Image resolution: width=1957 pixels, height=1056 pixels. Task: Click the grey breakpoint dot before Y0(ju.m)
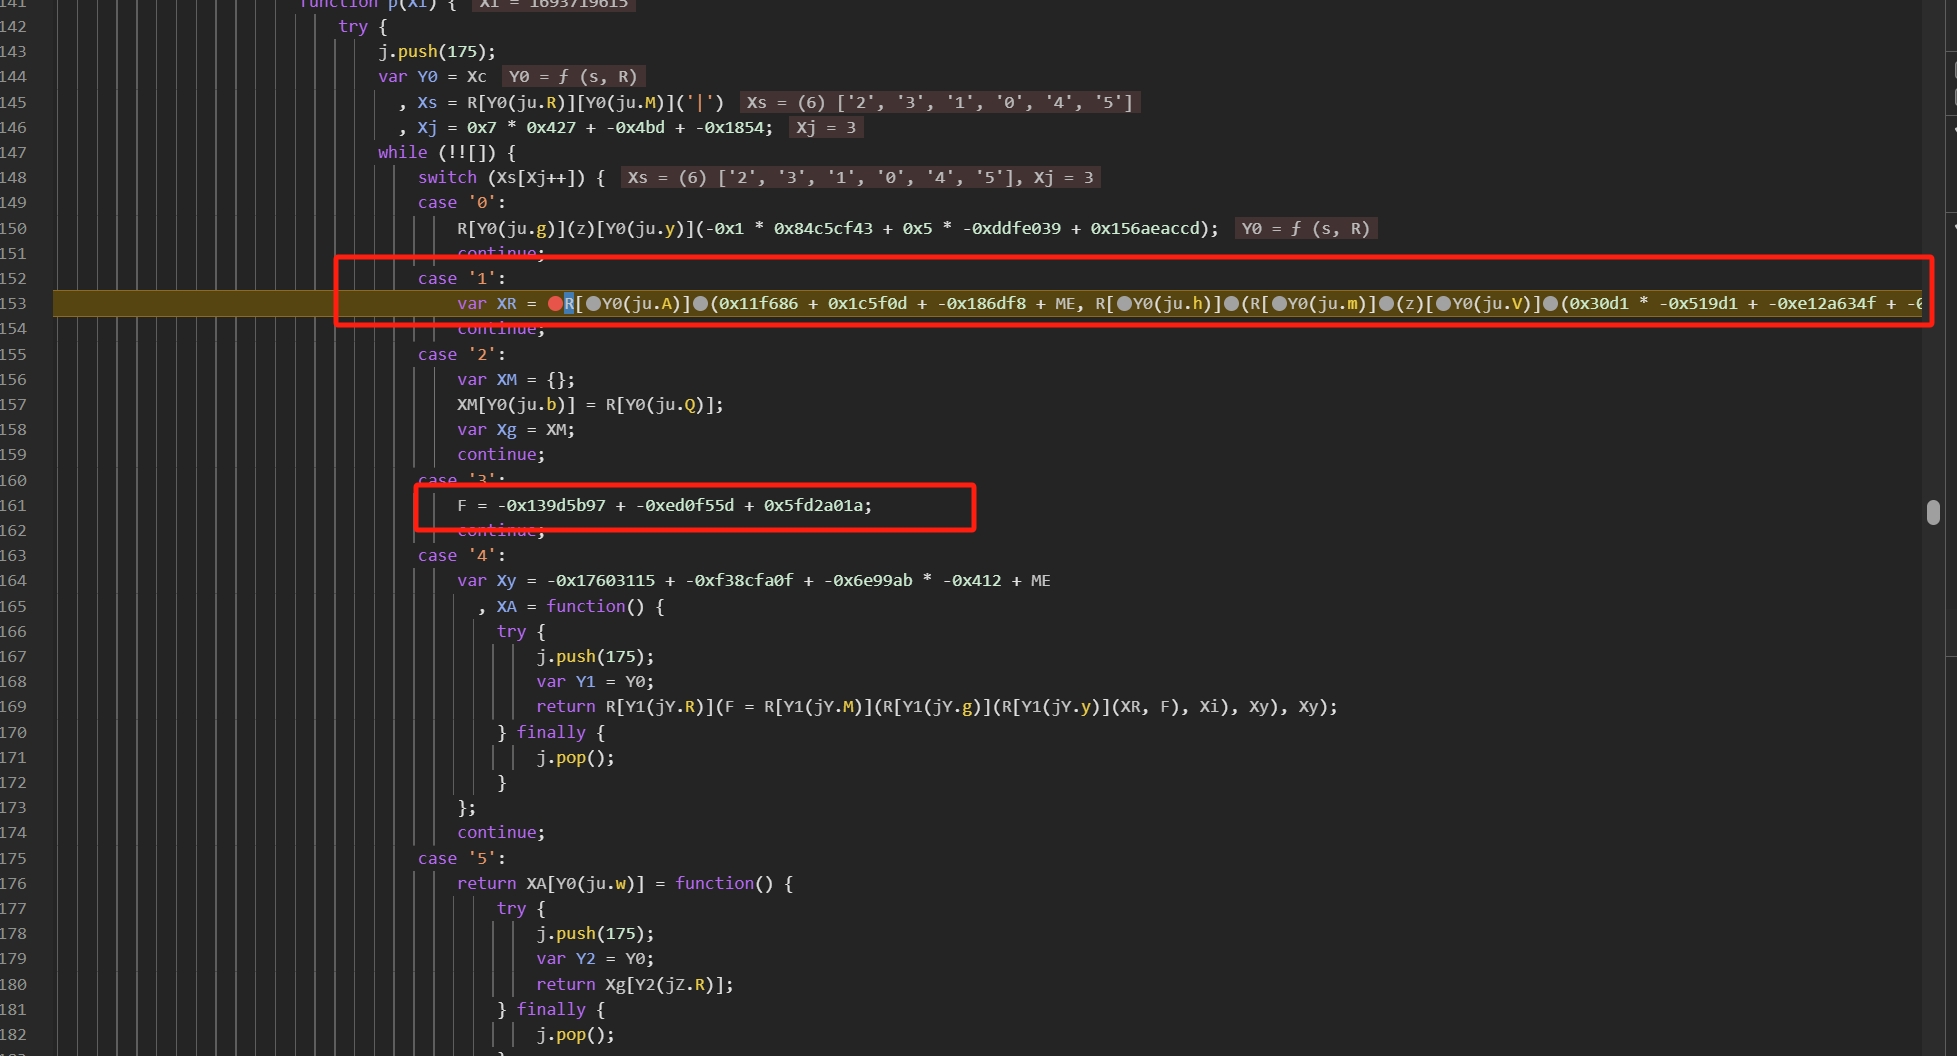pos(1278,304)
